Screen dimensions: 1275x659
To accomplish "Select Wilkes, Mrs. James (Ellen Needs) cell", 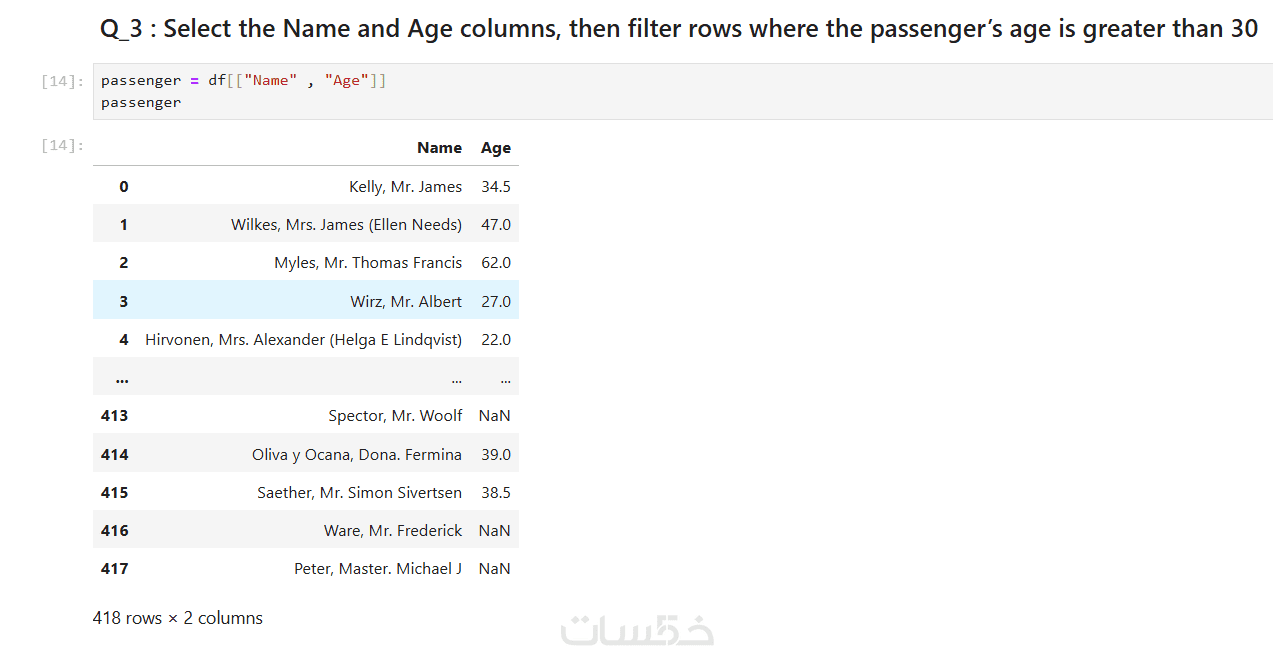I will click(346, 225).
